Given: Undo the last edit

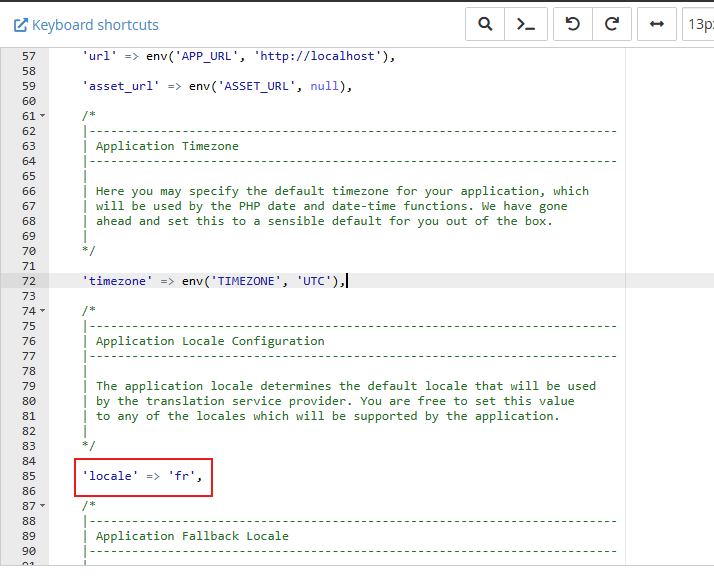Looking at the screenshot, I should click(x=573, y=25).
